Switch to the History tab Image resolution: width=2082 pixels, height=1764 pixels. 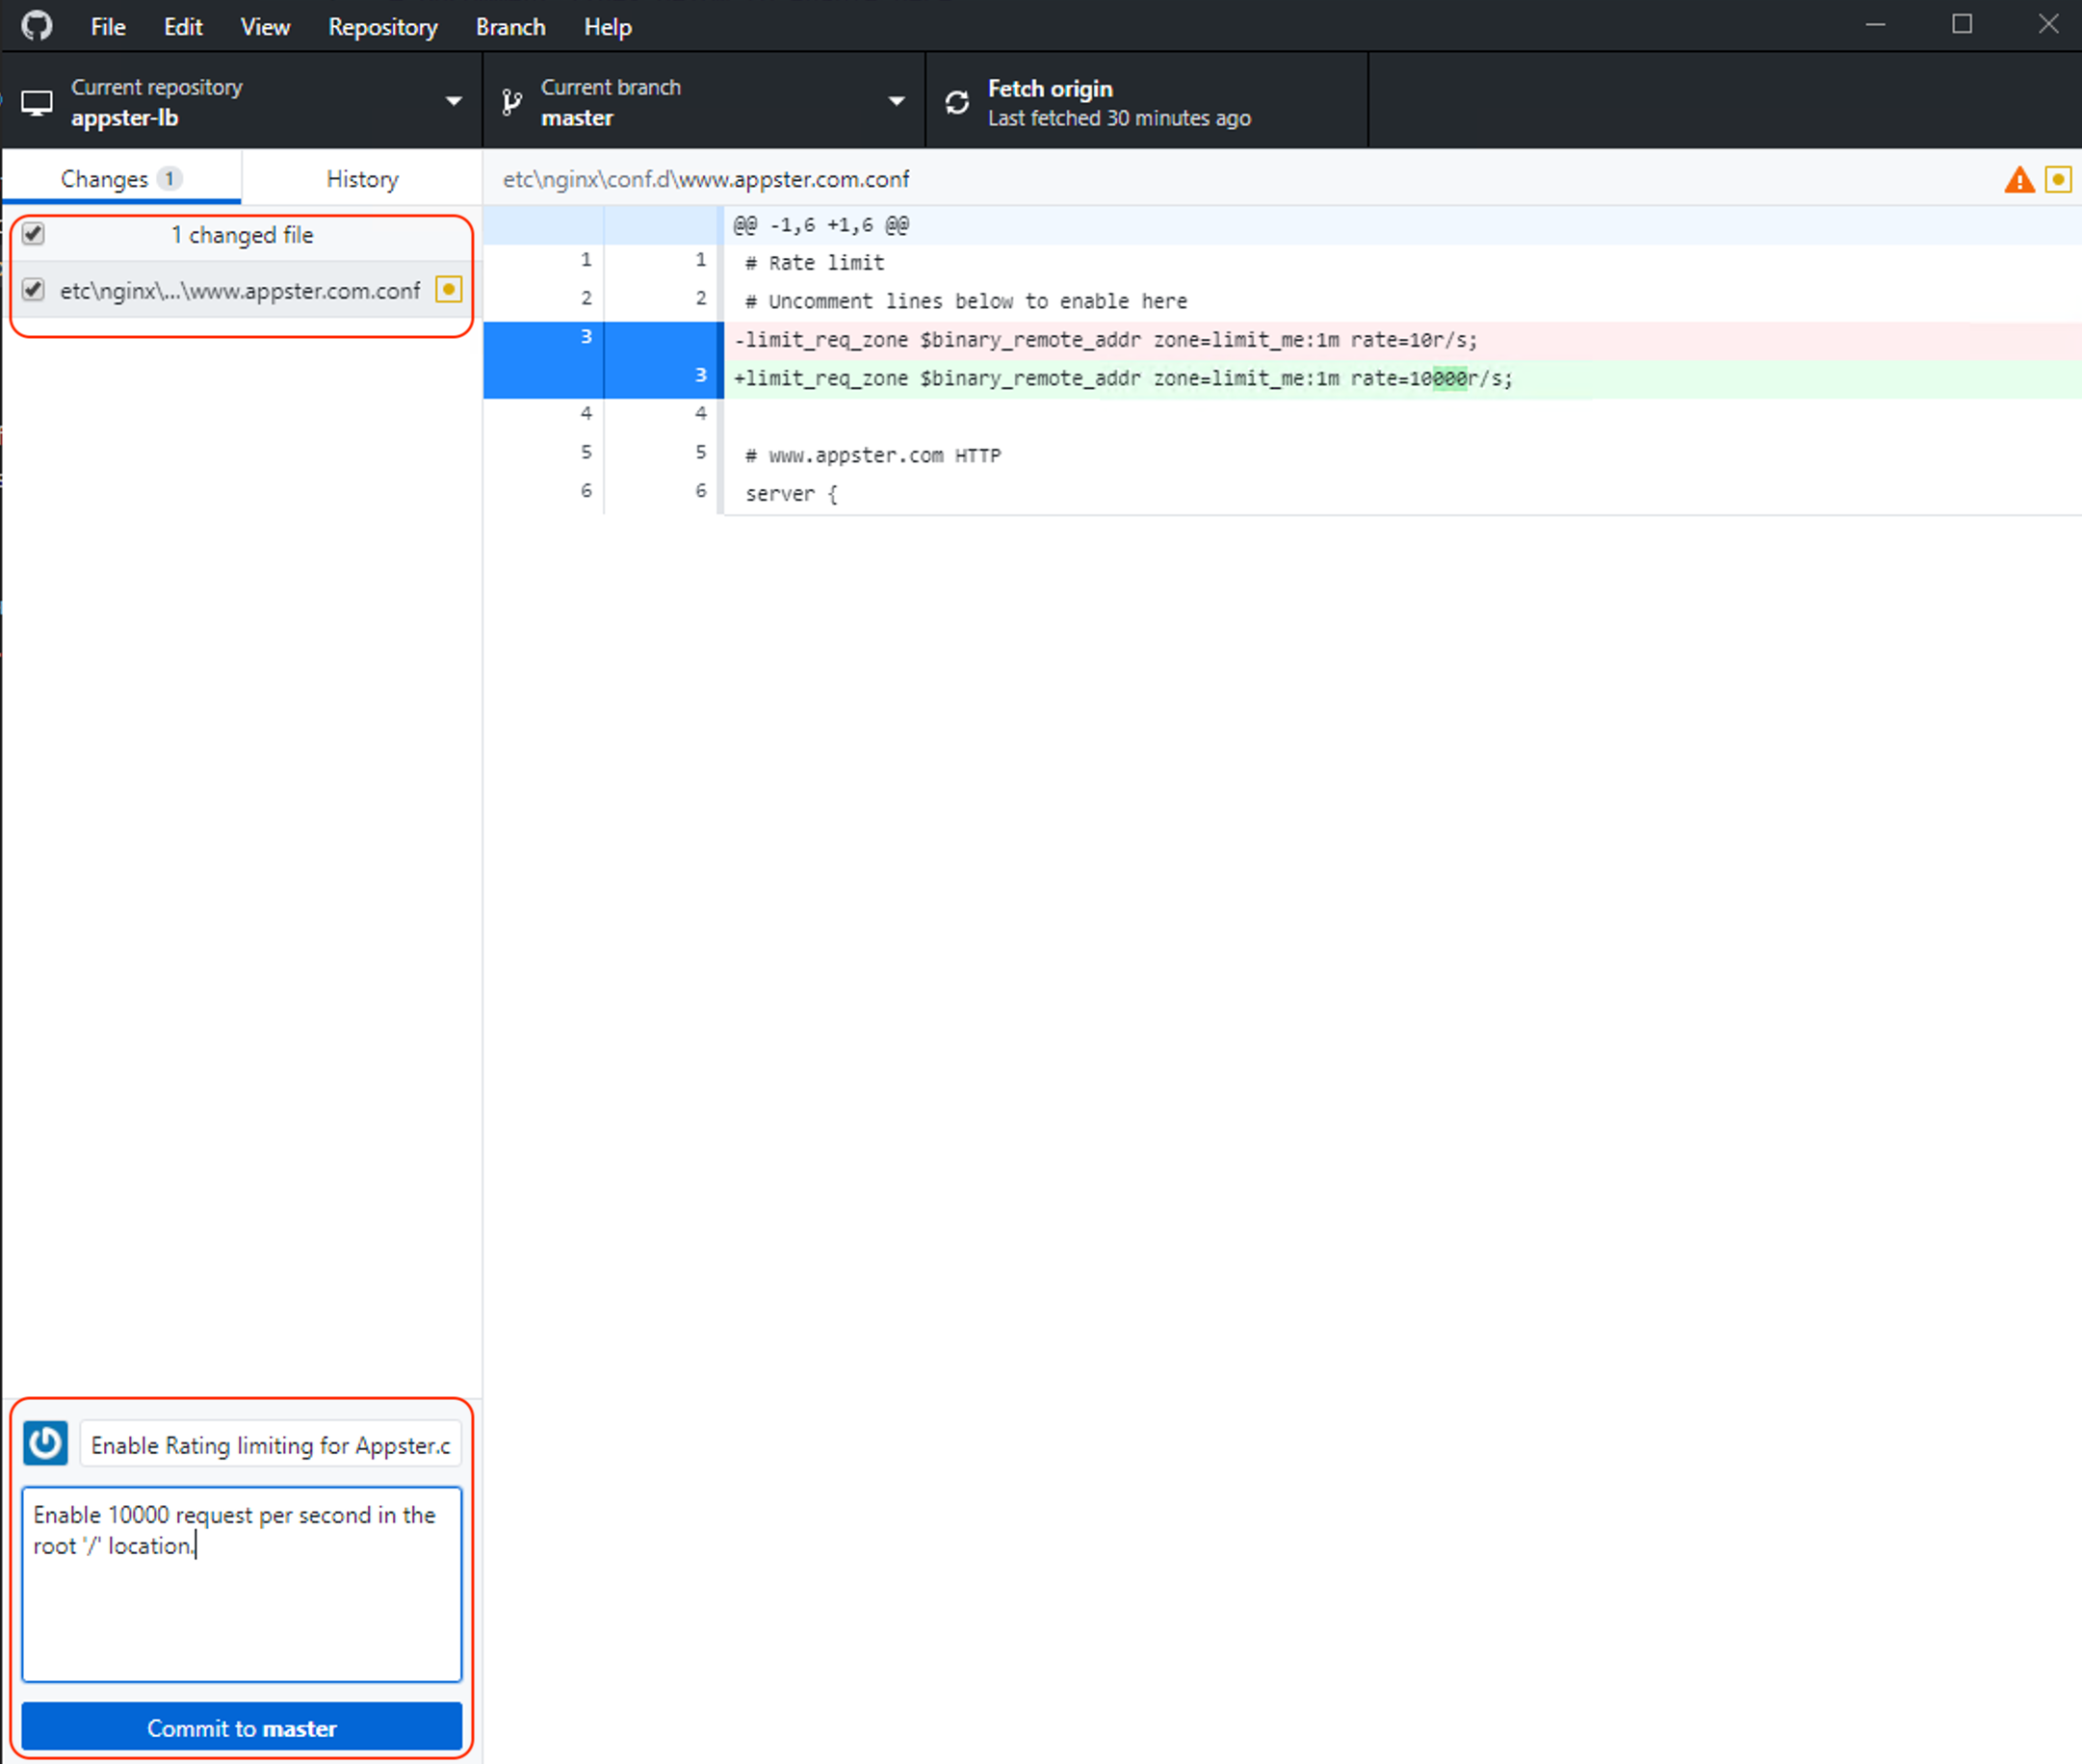click(362, 179)
